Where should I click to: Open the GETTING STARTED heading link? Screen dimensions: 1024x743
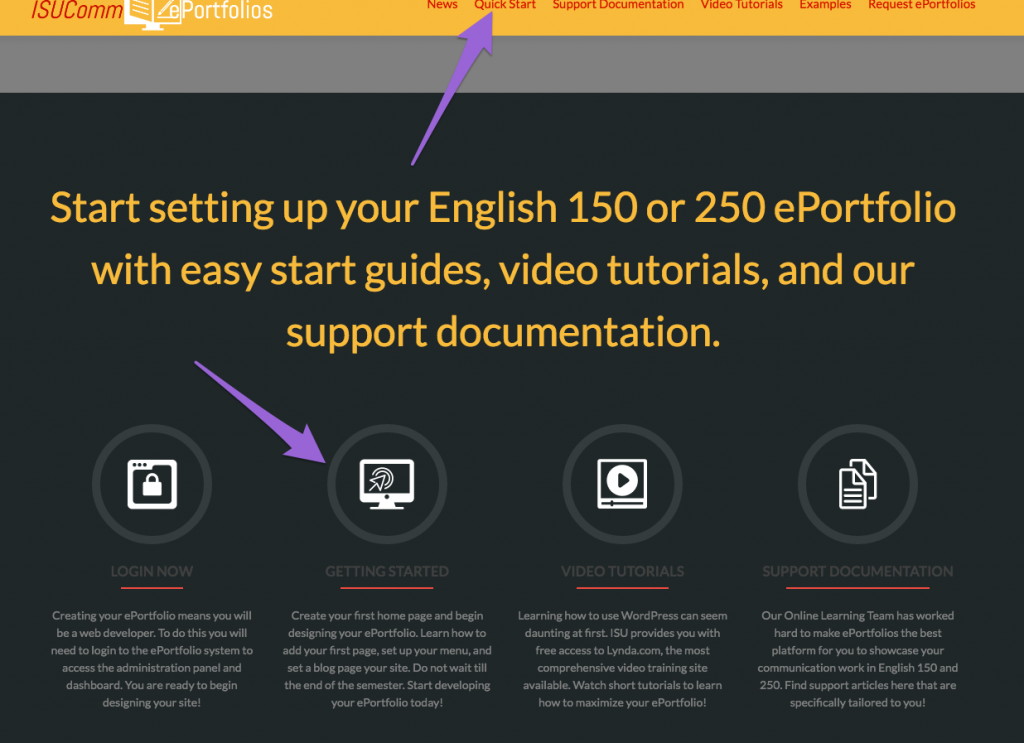387,571
